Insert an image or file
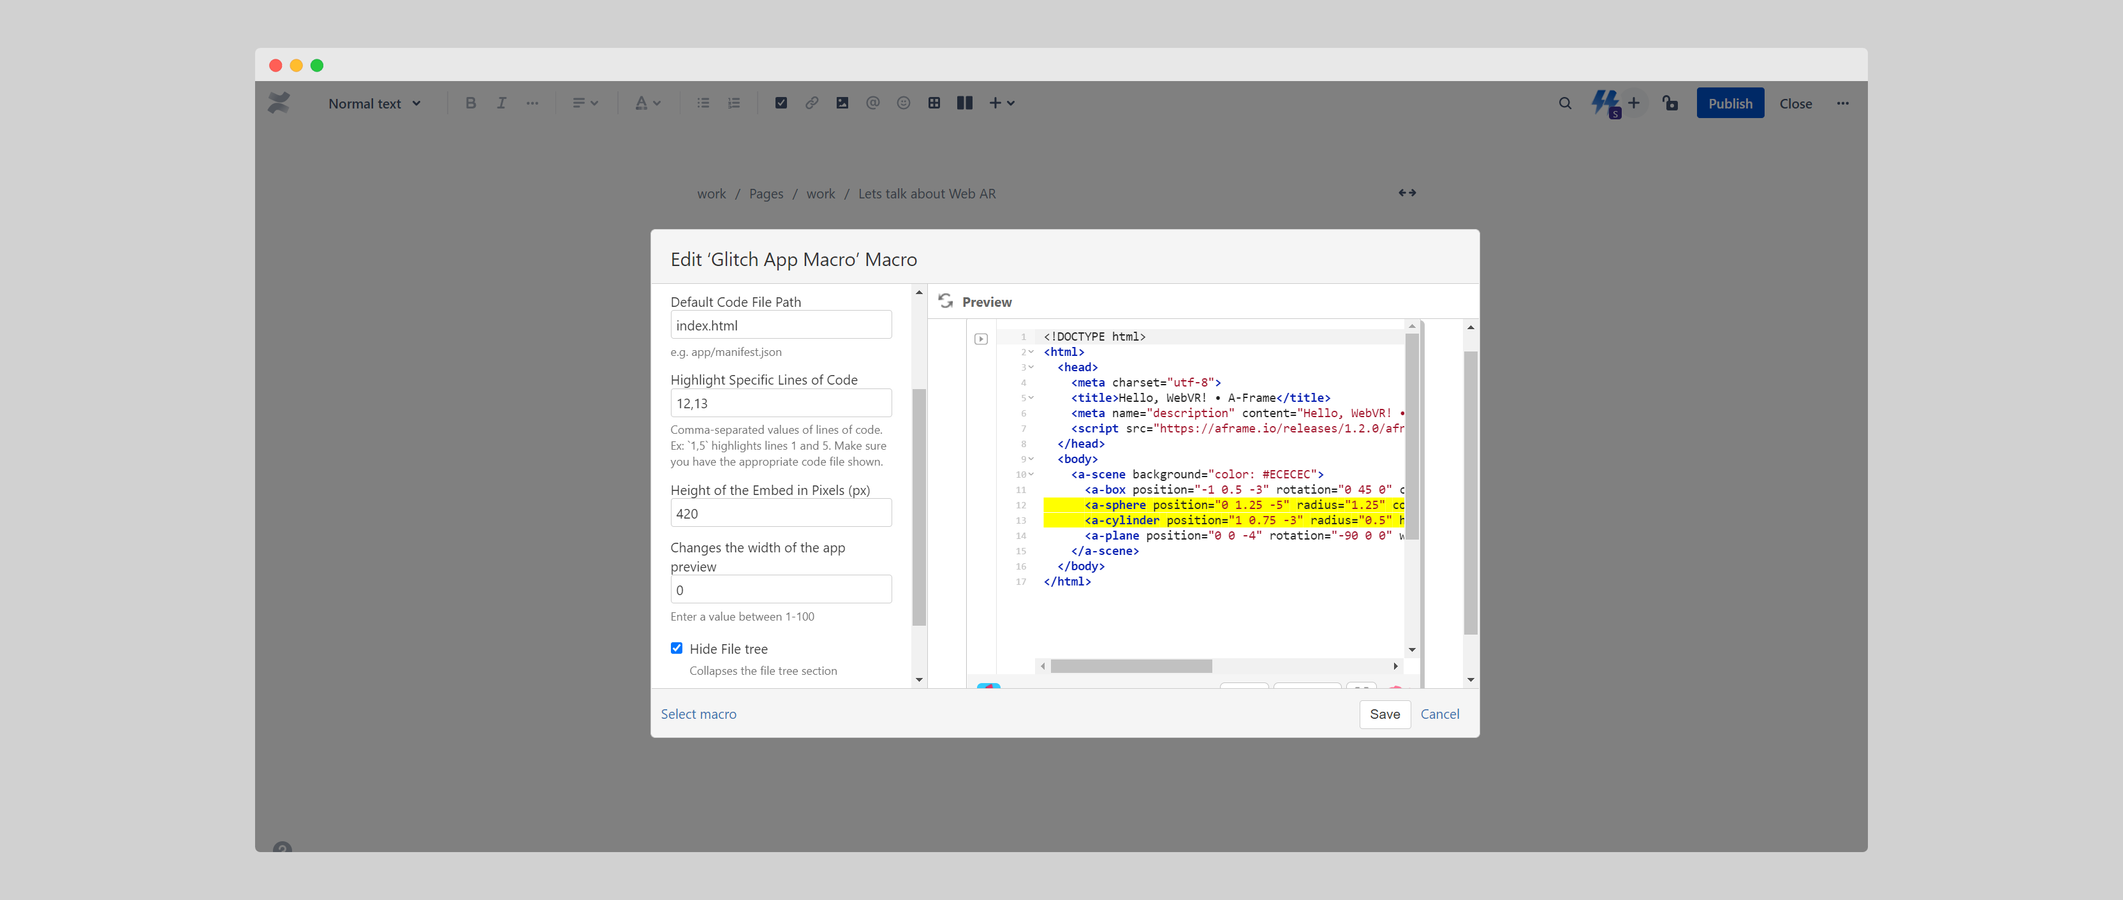This screenshot has height=900, width=2123. pyautogui.click(x=842, y=103)
